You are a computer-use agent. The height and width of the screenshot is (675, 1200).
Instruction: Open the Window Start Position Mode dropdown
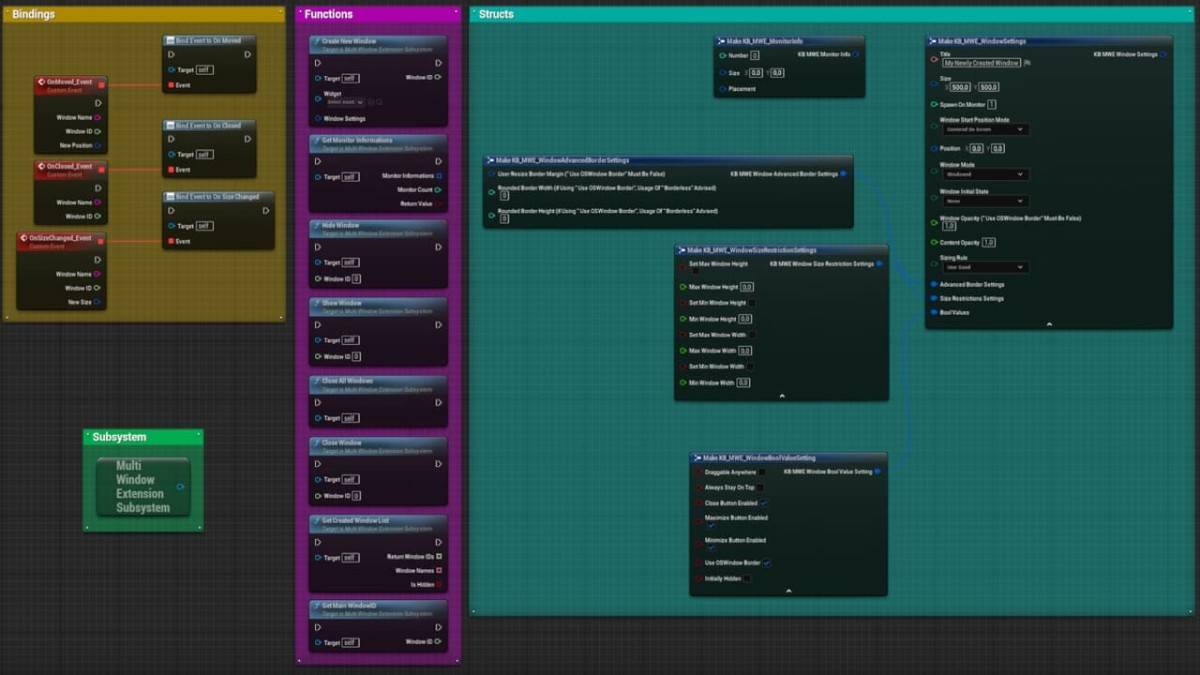tap(984, 130)
